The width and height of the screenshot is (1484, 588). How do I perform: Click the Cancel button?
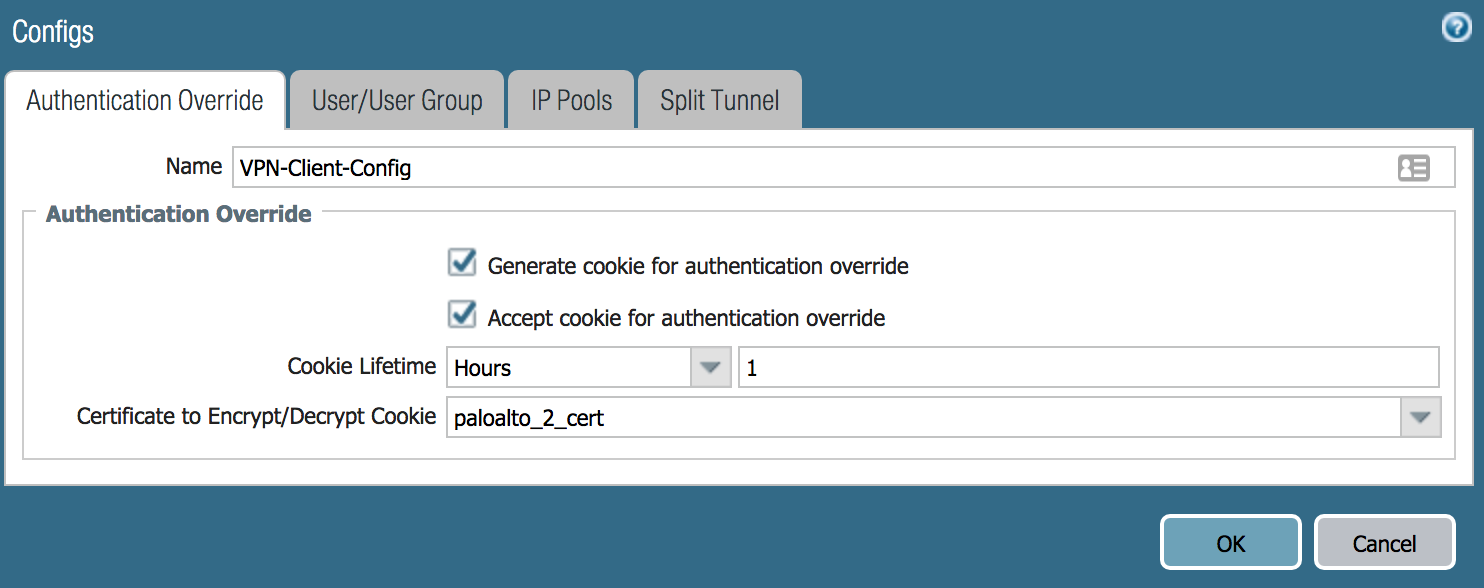(x=1384, y=543)
